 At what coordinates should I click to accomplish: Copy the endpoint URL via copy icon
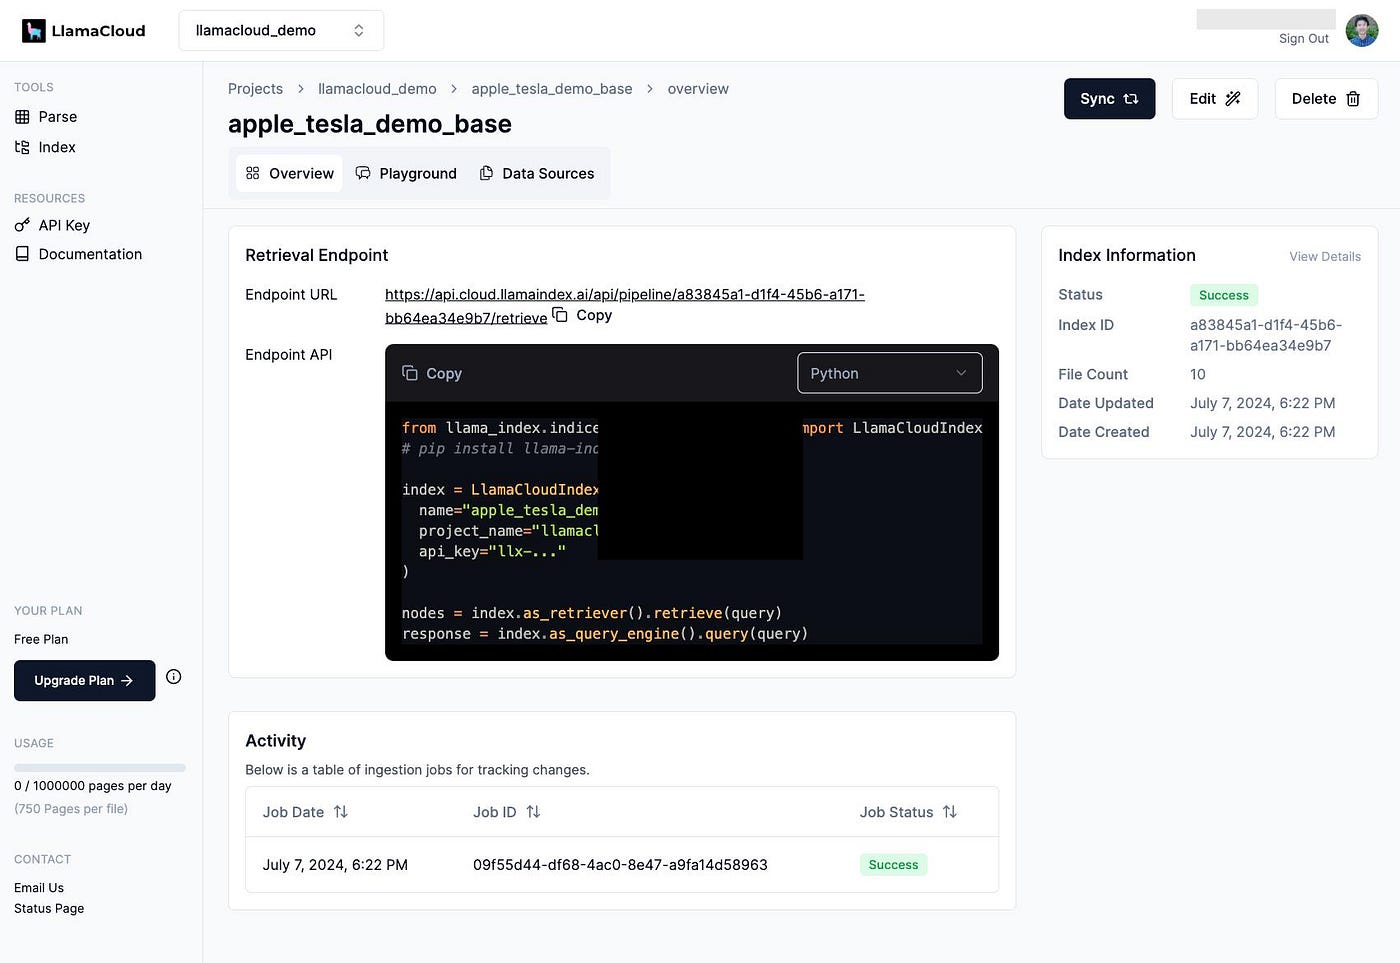coord(560,315)
